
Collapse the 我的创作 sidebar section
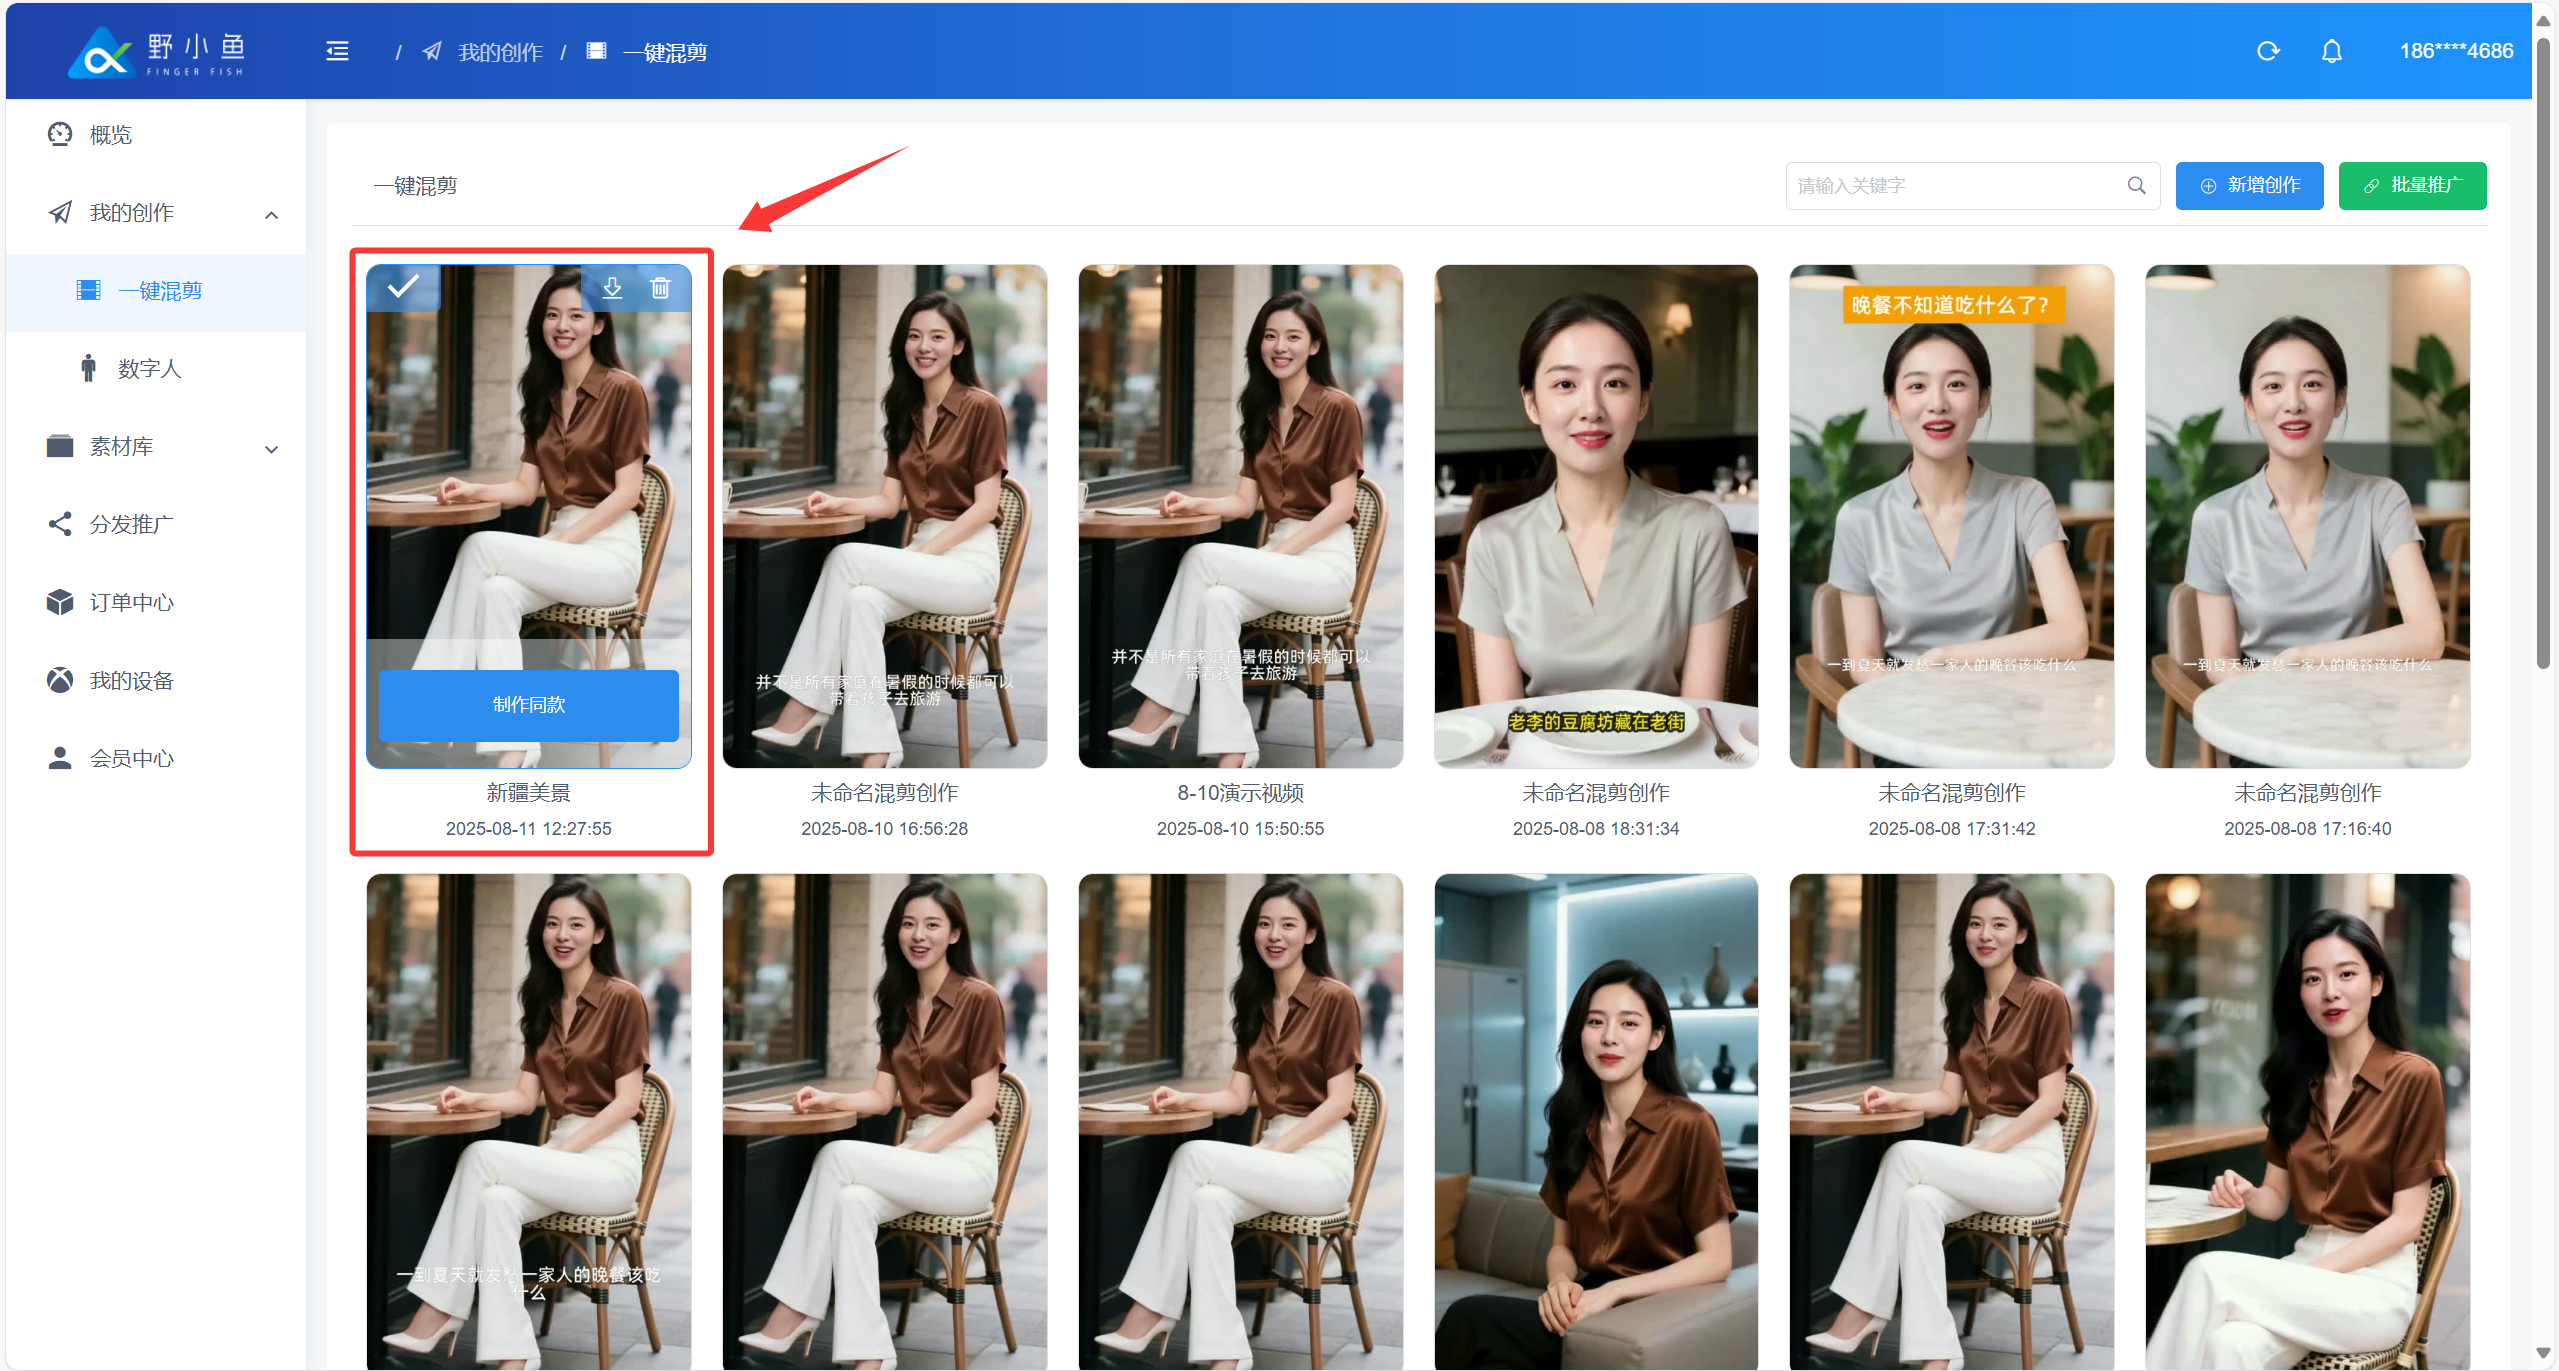[271, 214]
